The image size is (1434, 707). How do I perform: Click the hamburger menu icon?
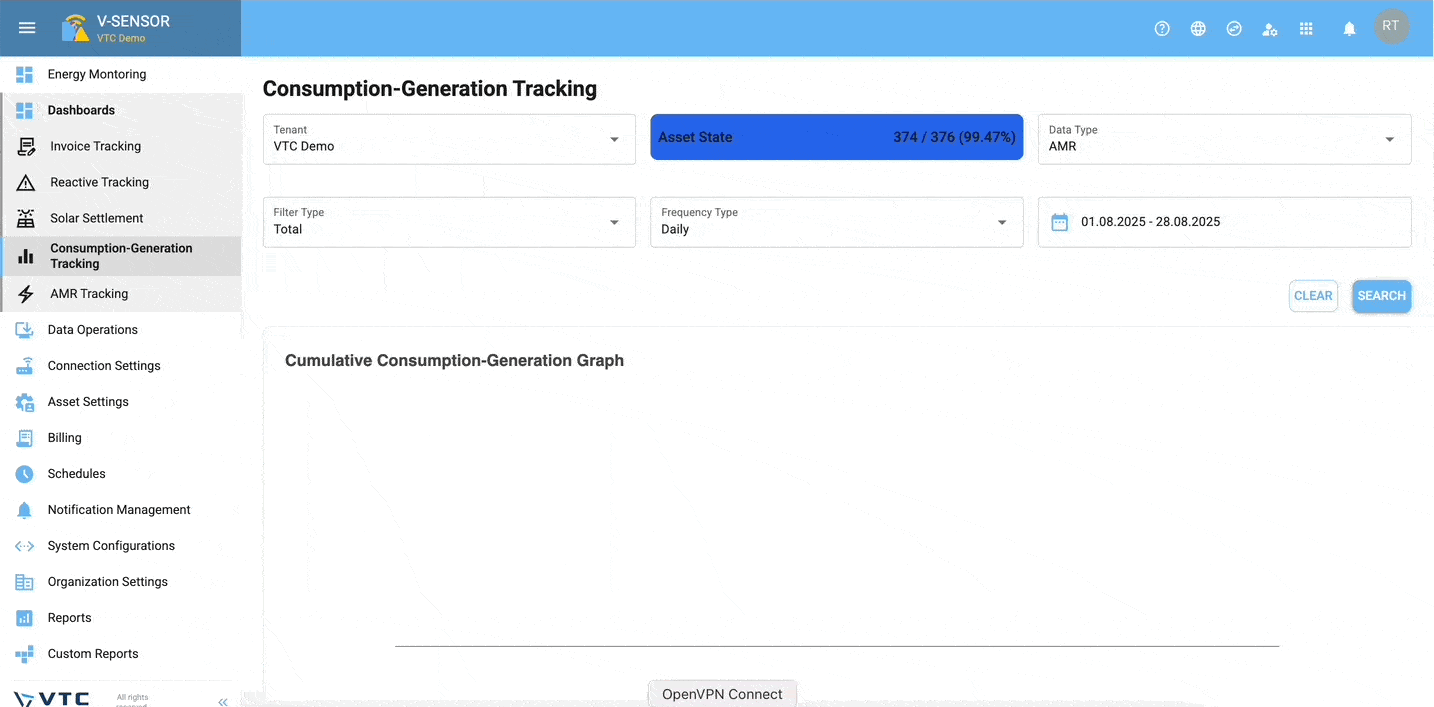[x=27, y=28]
